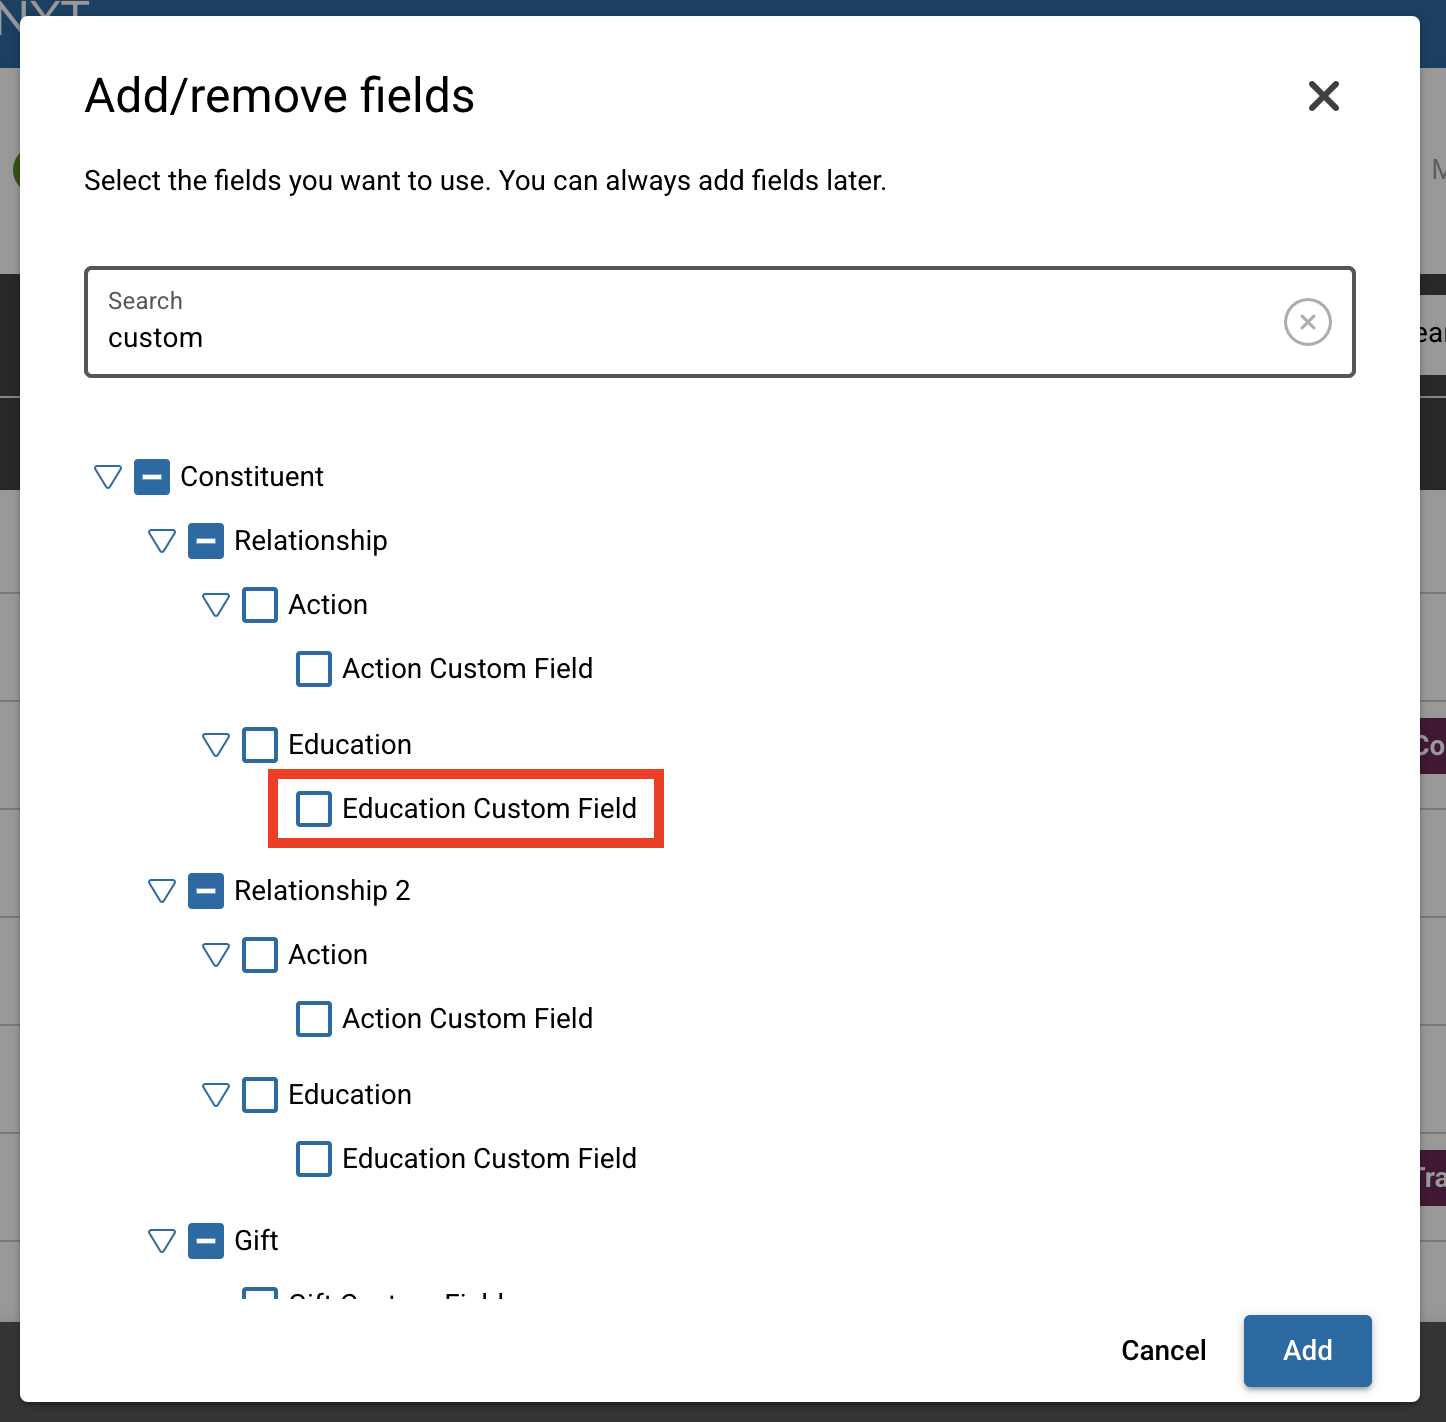Check the Education box under first Relationship

[260, 745]
